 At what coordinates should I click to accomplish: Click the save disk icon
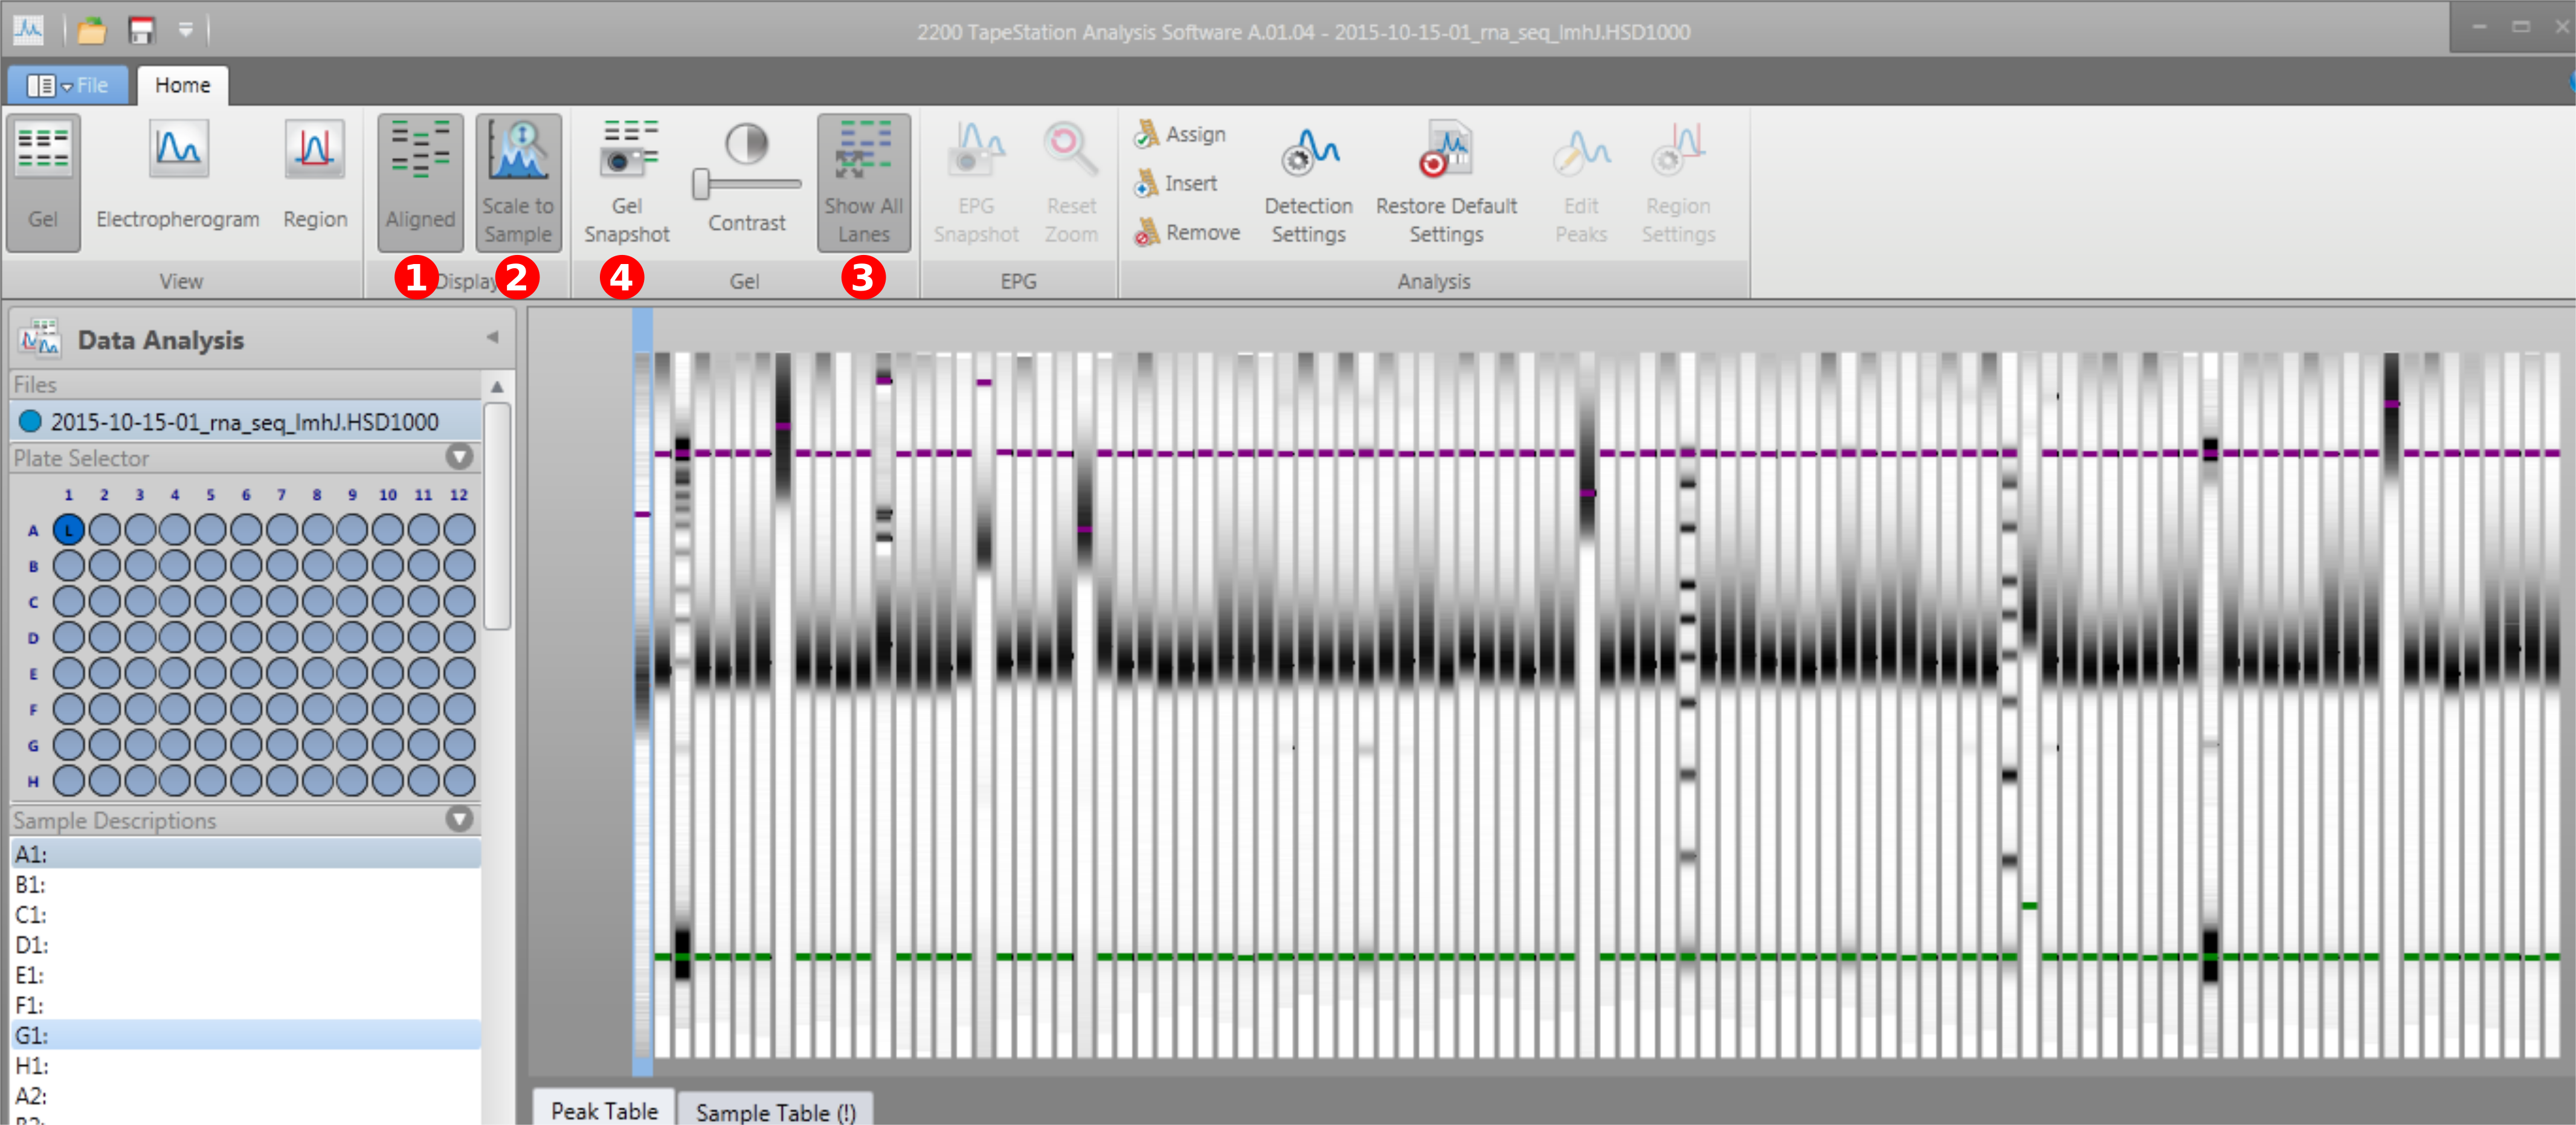coord(141,31)
